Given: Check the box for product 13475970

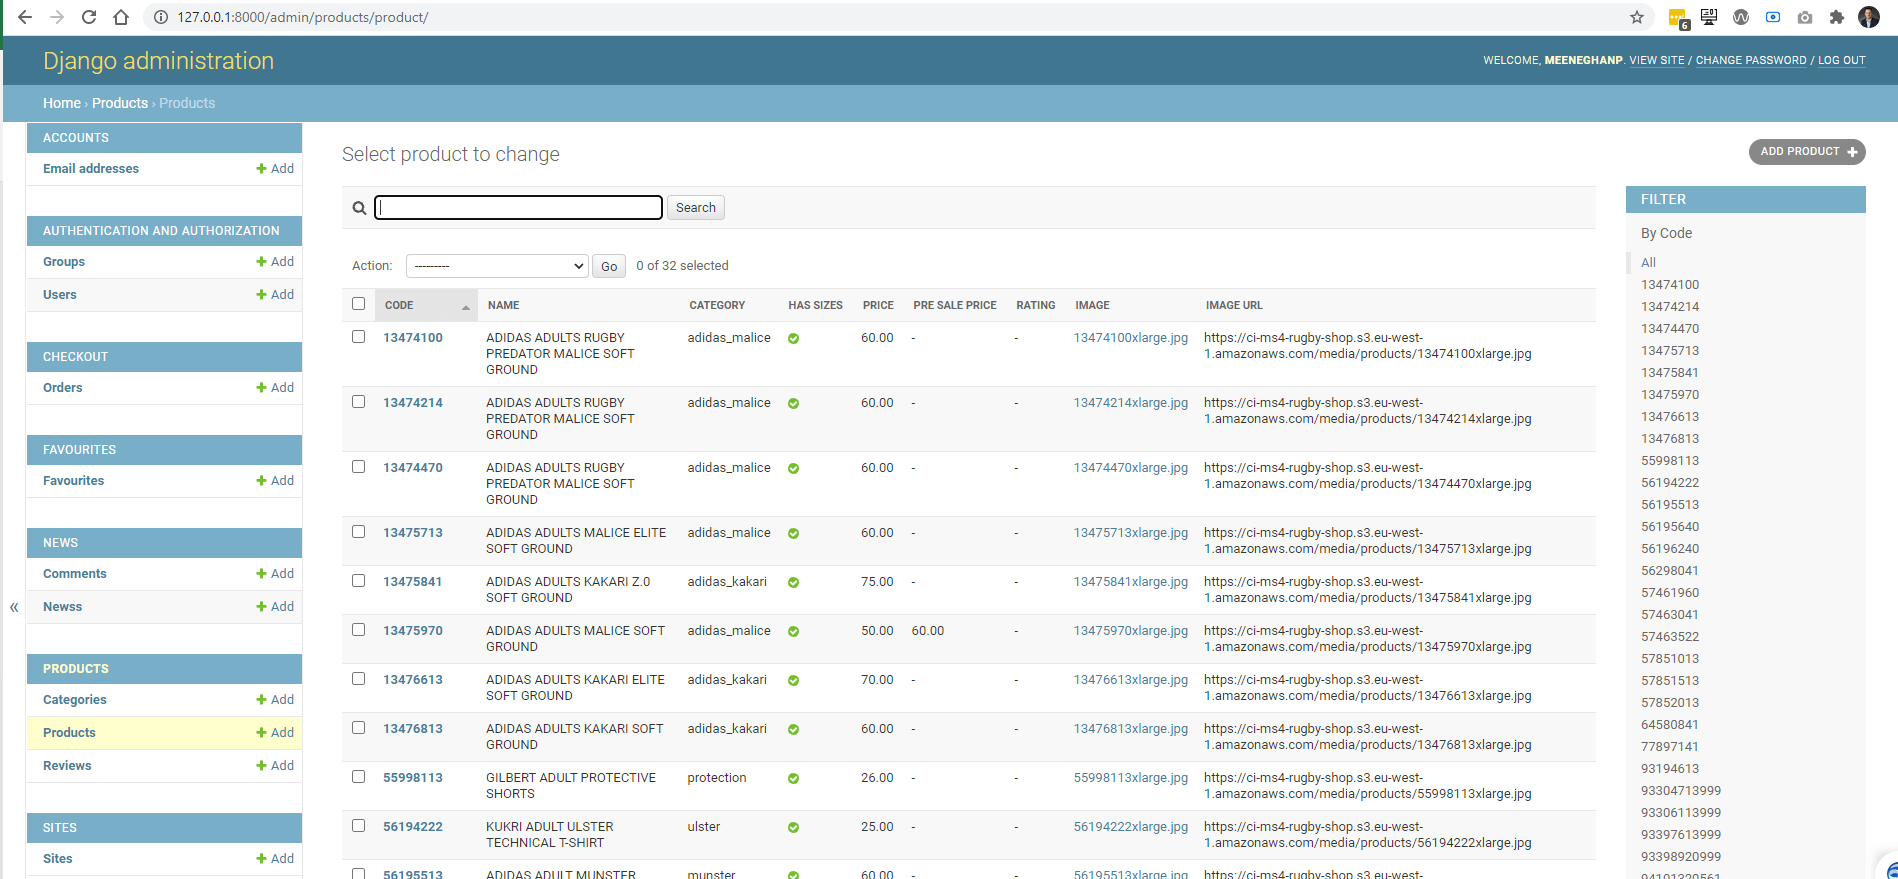Looking at the screenshot, I should tap(358, 630).
